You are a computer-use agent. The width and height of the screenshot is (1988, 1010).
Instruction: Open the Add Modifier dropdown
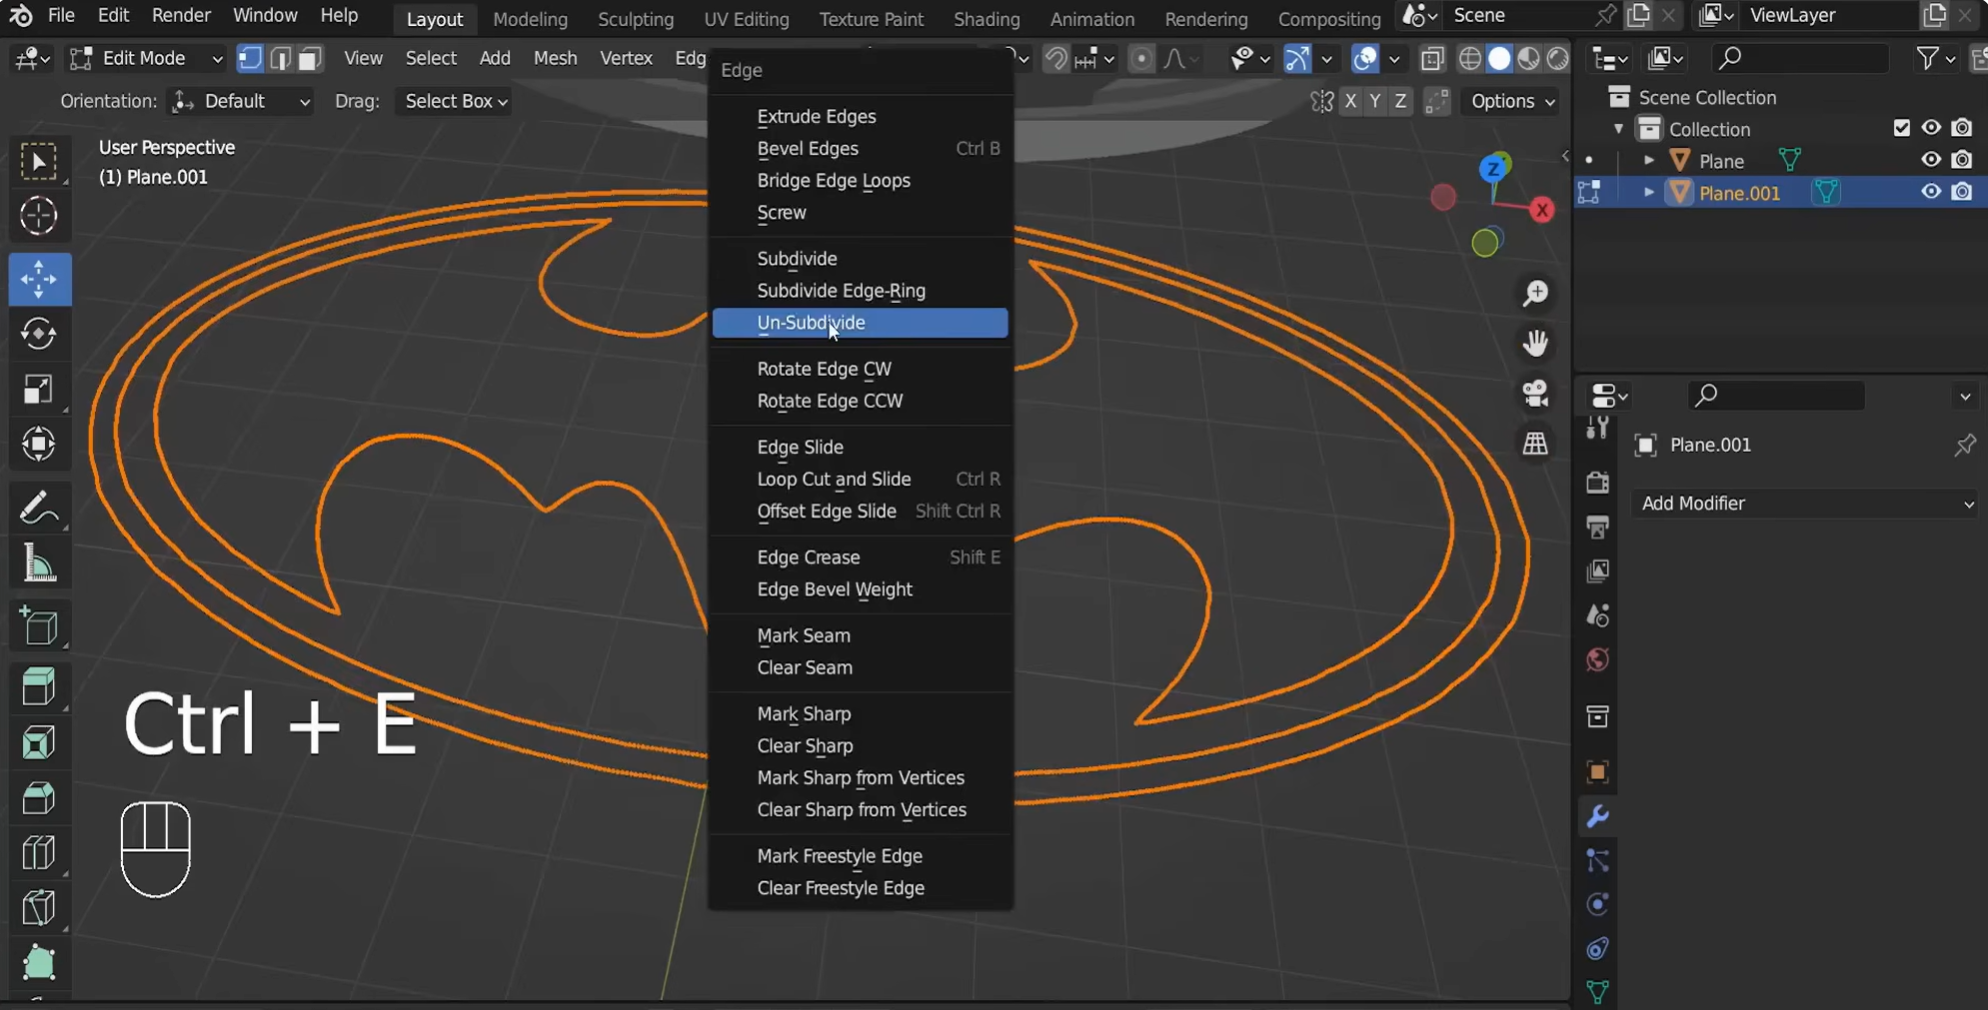click(x=1806, y=503)
